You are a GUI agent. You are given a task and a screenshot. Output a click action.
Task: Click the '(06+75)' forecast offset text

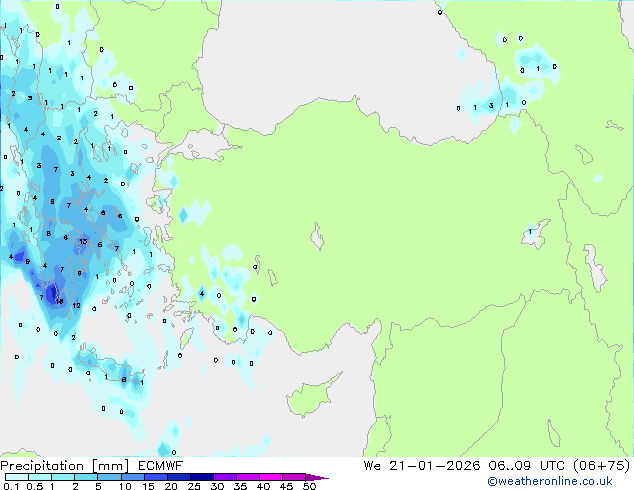tap(602, 466)
